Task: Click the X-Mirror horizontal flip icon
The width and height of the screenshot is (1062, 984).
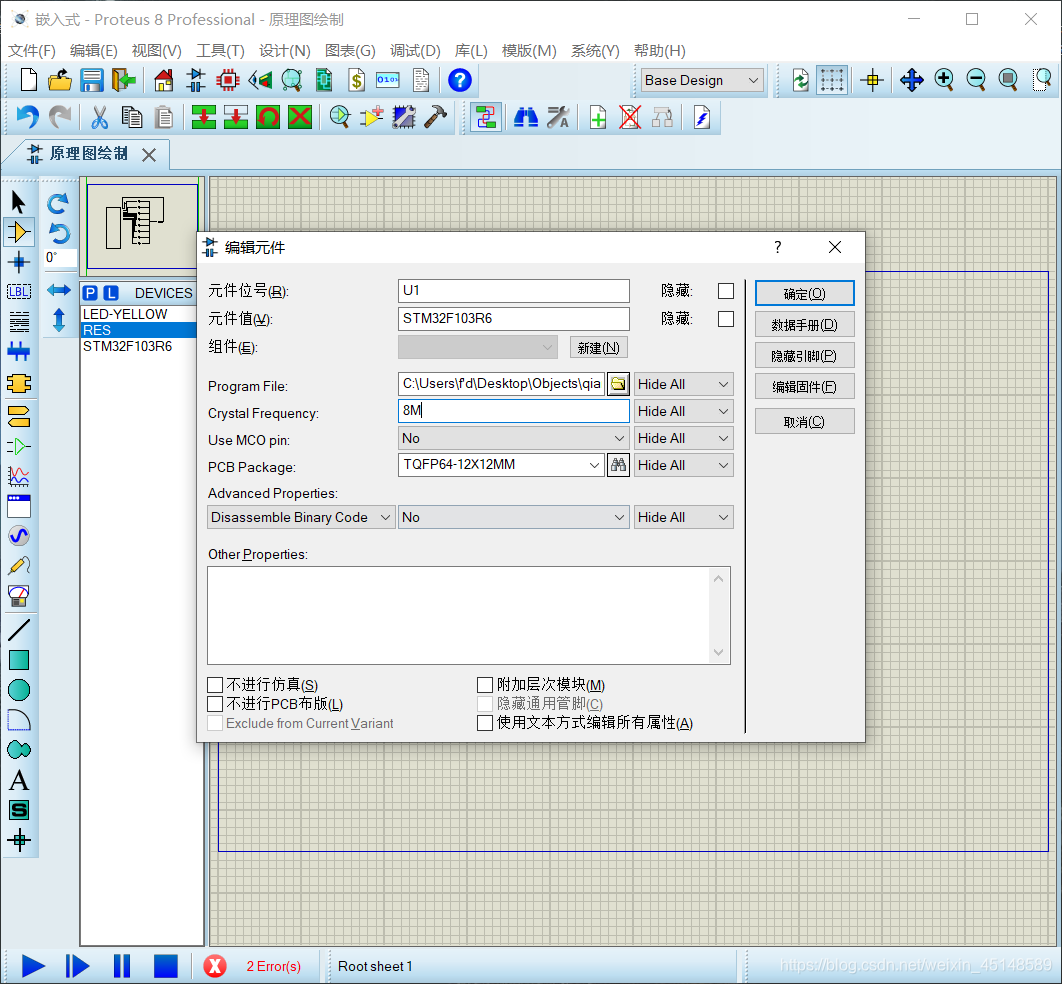Action: [x=59, y=290]
